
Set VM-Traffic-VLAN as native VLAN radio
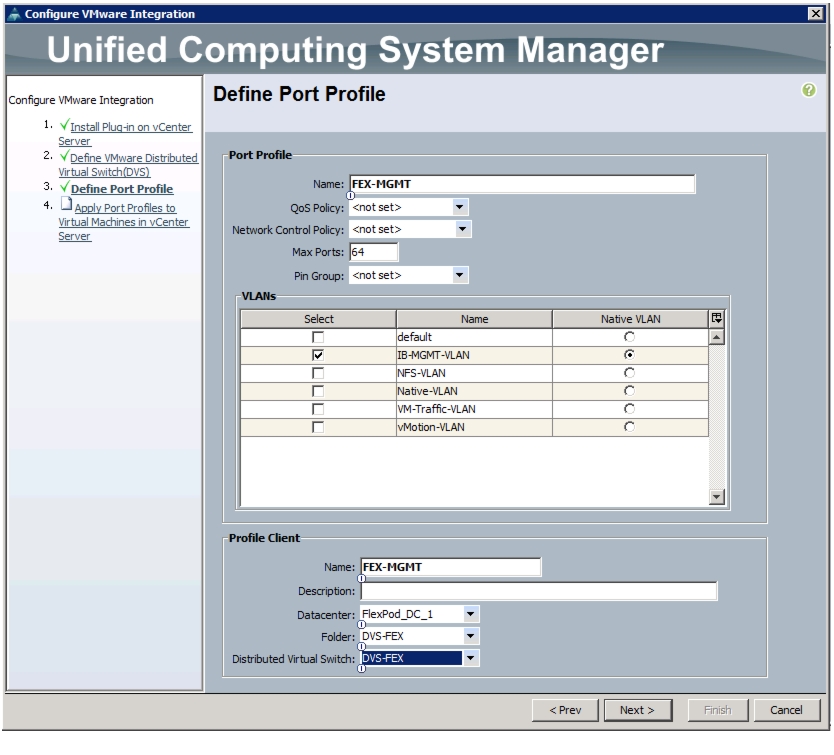pyautogui.click(x=629, y=409)
